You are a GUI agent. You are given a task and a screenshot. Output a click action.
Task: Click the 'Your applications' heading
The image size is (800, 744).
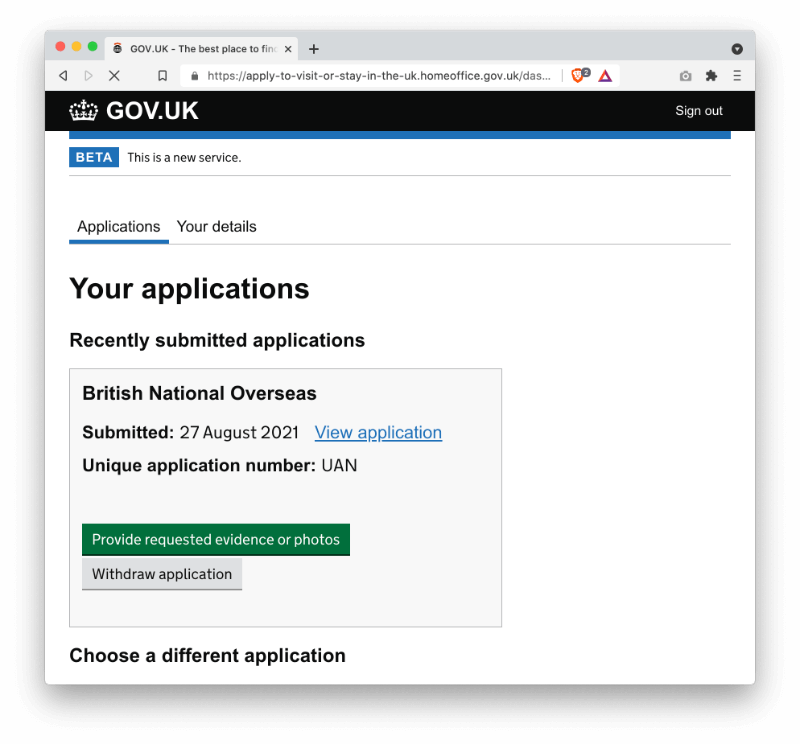(189, 289)
